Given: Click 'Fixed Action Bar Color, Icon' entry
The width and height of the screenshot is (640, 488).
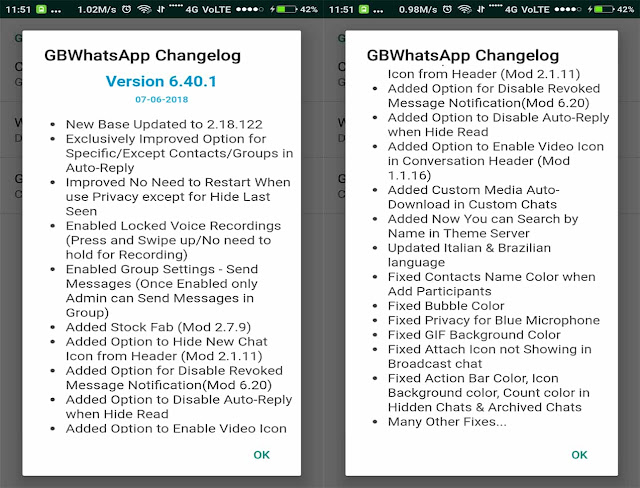Looking at the screenshot, I should tap(473, 378).
